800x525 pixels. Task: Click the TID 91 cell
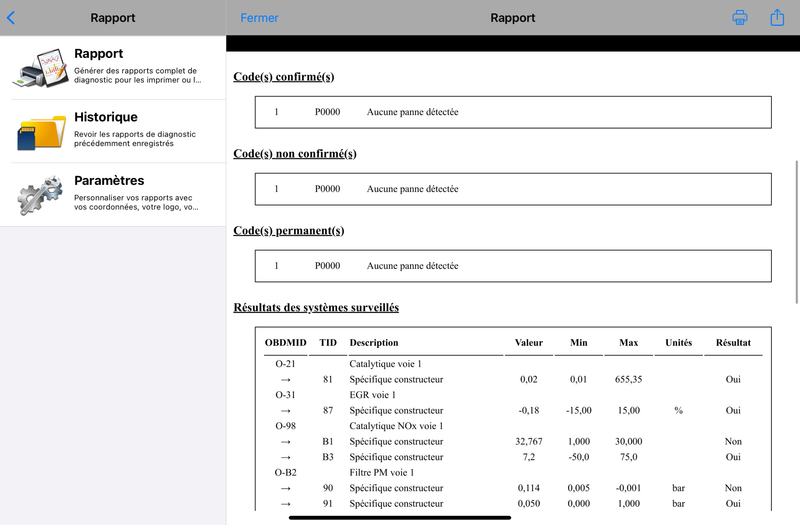pyautogui.click(x=328, y=504)
